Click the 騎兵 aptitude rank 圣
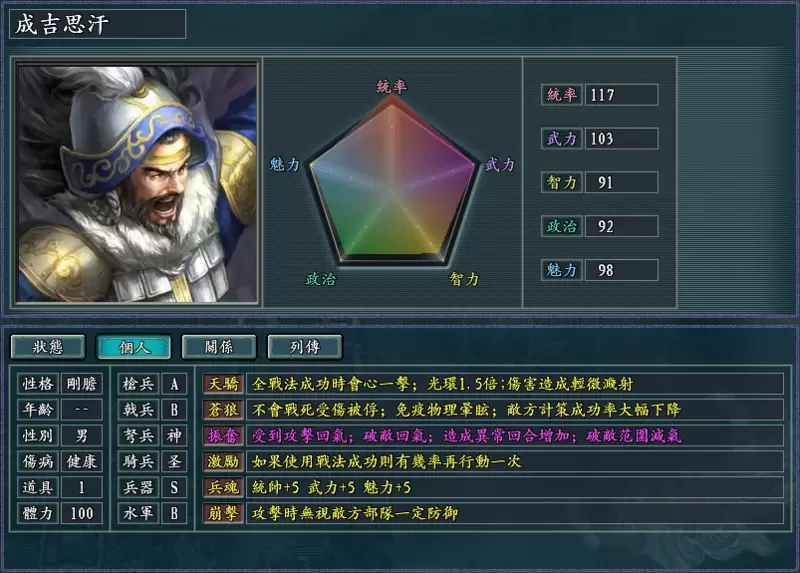 pos(174,461)
